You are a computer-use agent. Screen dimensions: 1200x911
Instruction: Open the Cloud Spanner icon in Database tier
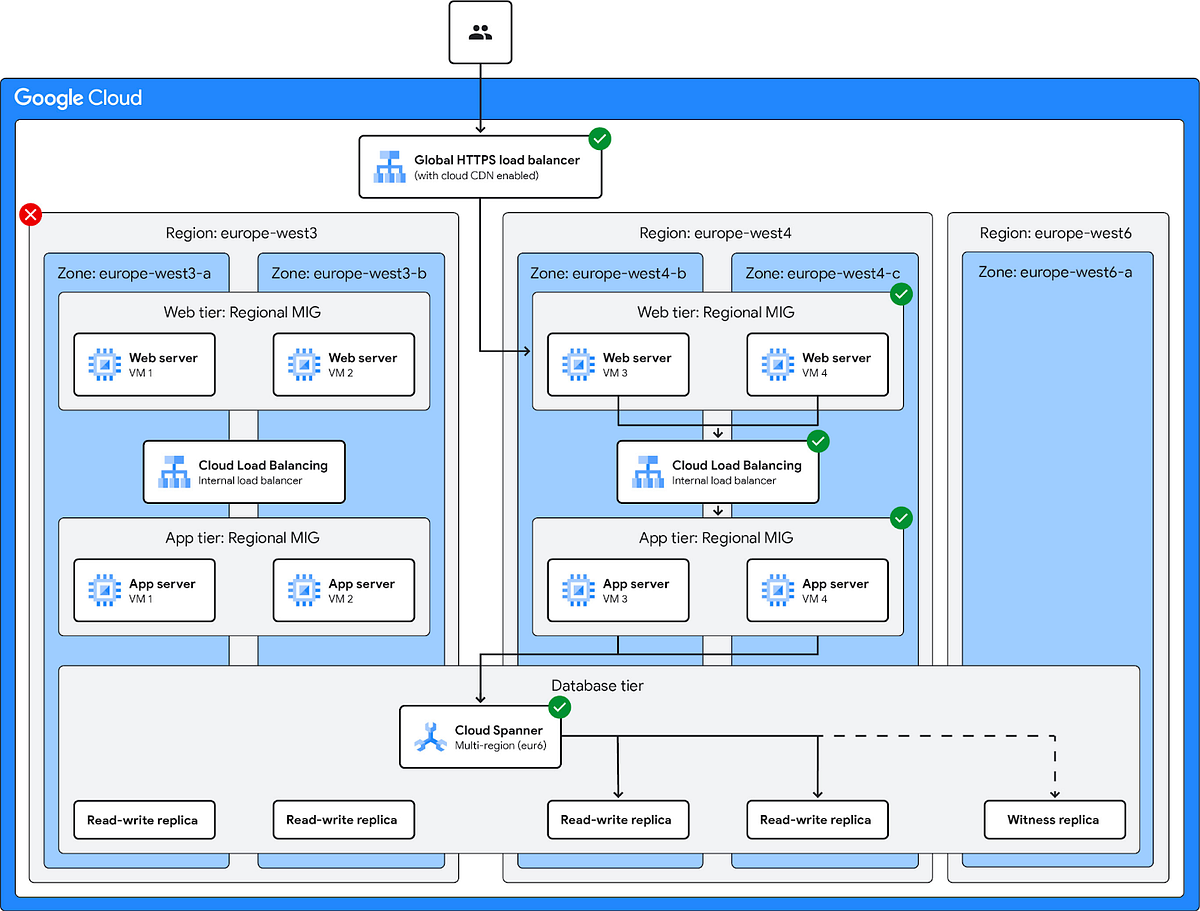pos(427,736)
